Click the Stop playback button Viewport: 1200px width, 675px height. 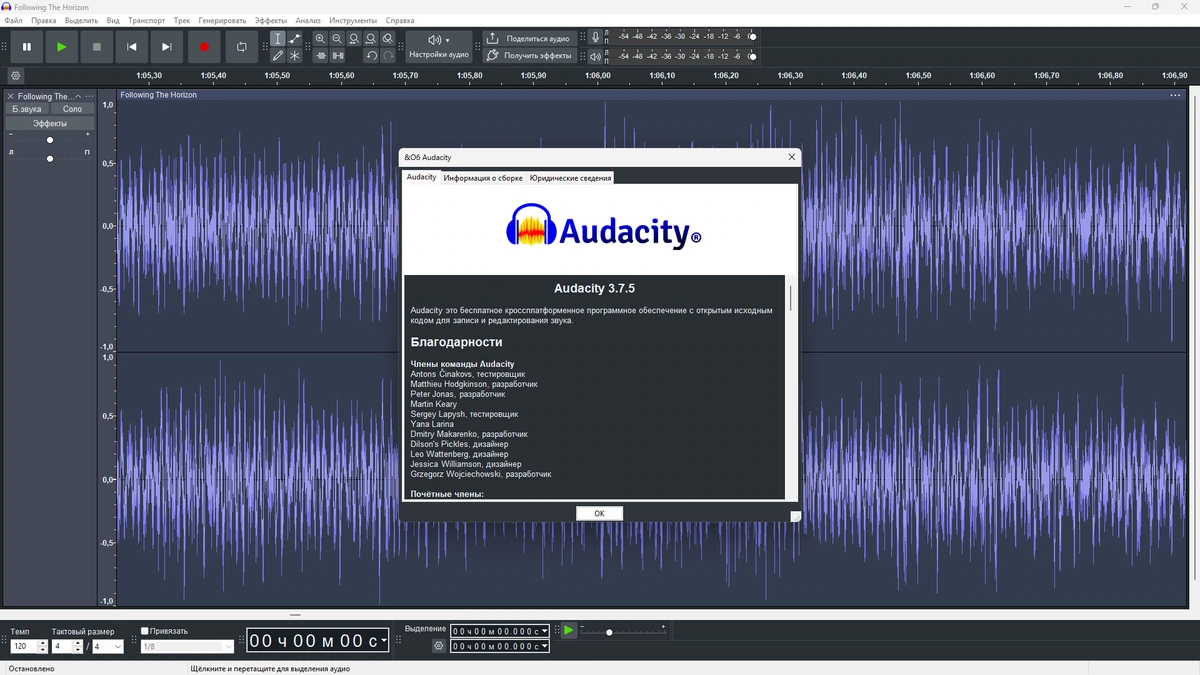[97, 47]
